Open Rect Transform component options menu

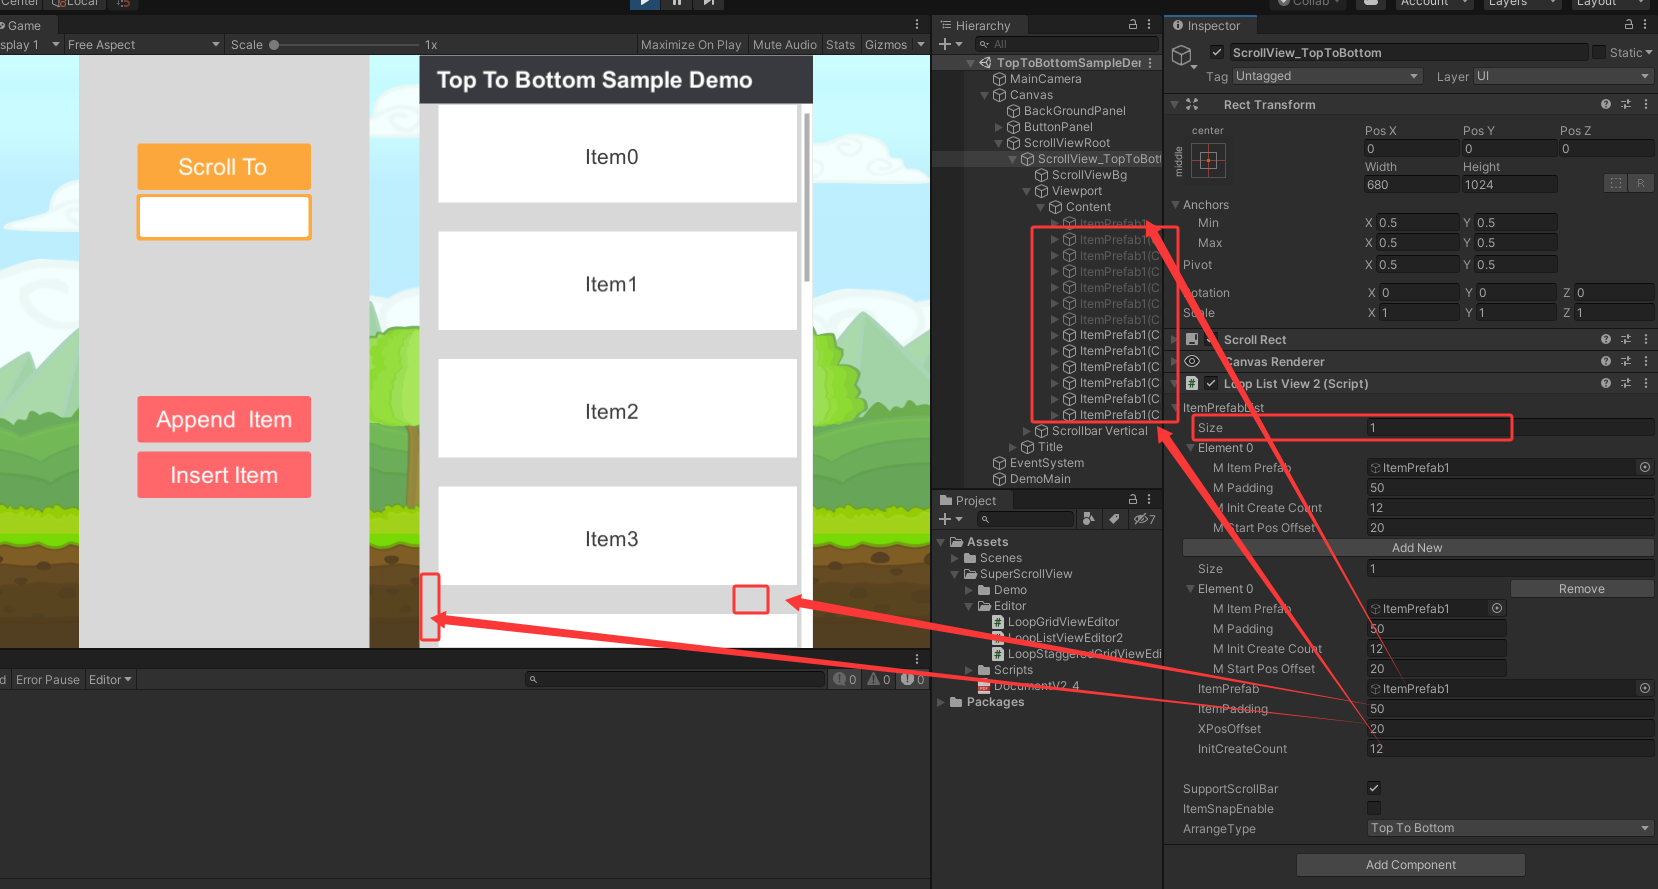pos(1646,104)
